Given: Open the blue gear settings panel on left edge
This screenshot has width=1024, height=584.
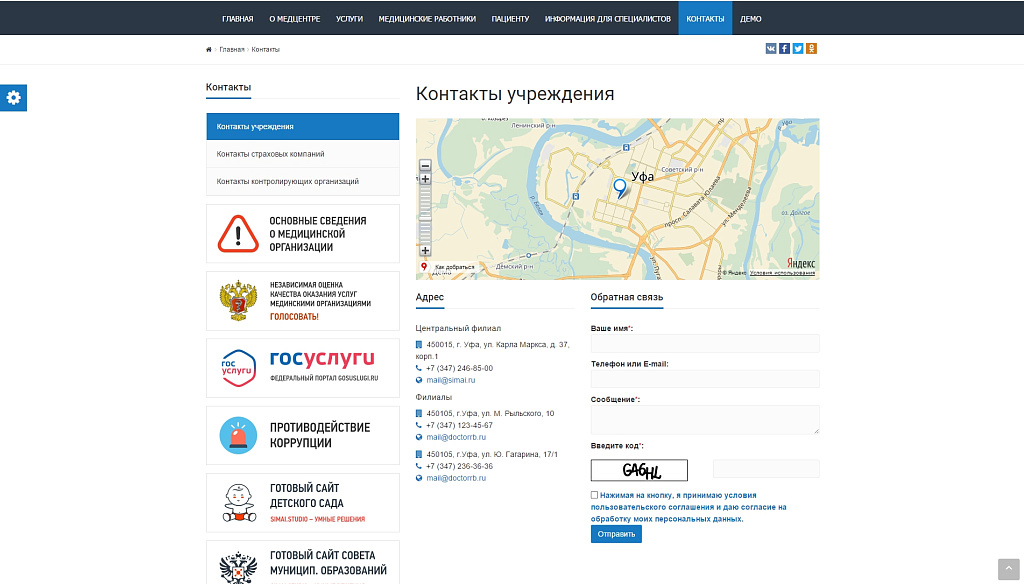Looking at the screenshot, I should point(13,98).
